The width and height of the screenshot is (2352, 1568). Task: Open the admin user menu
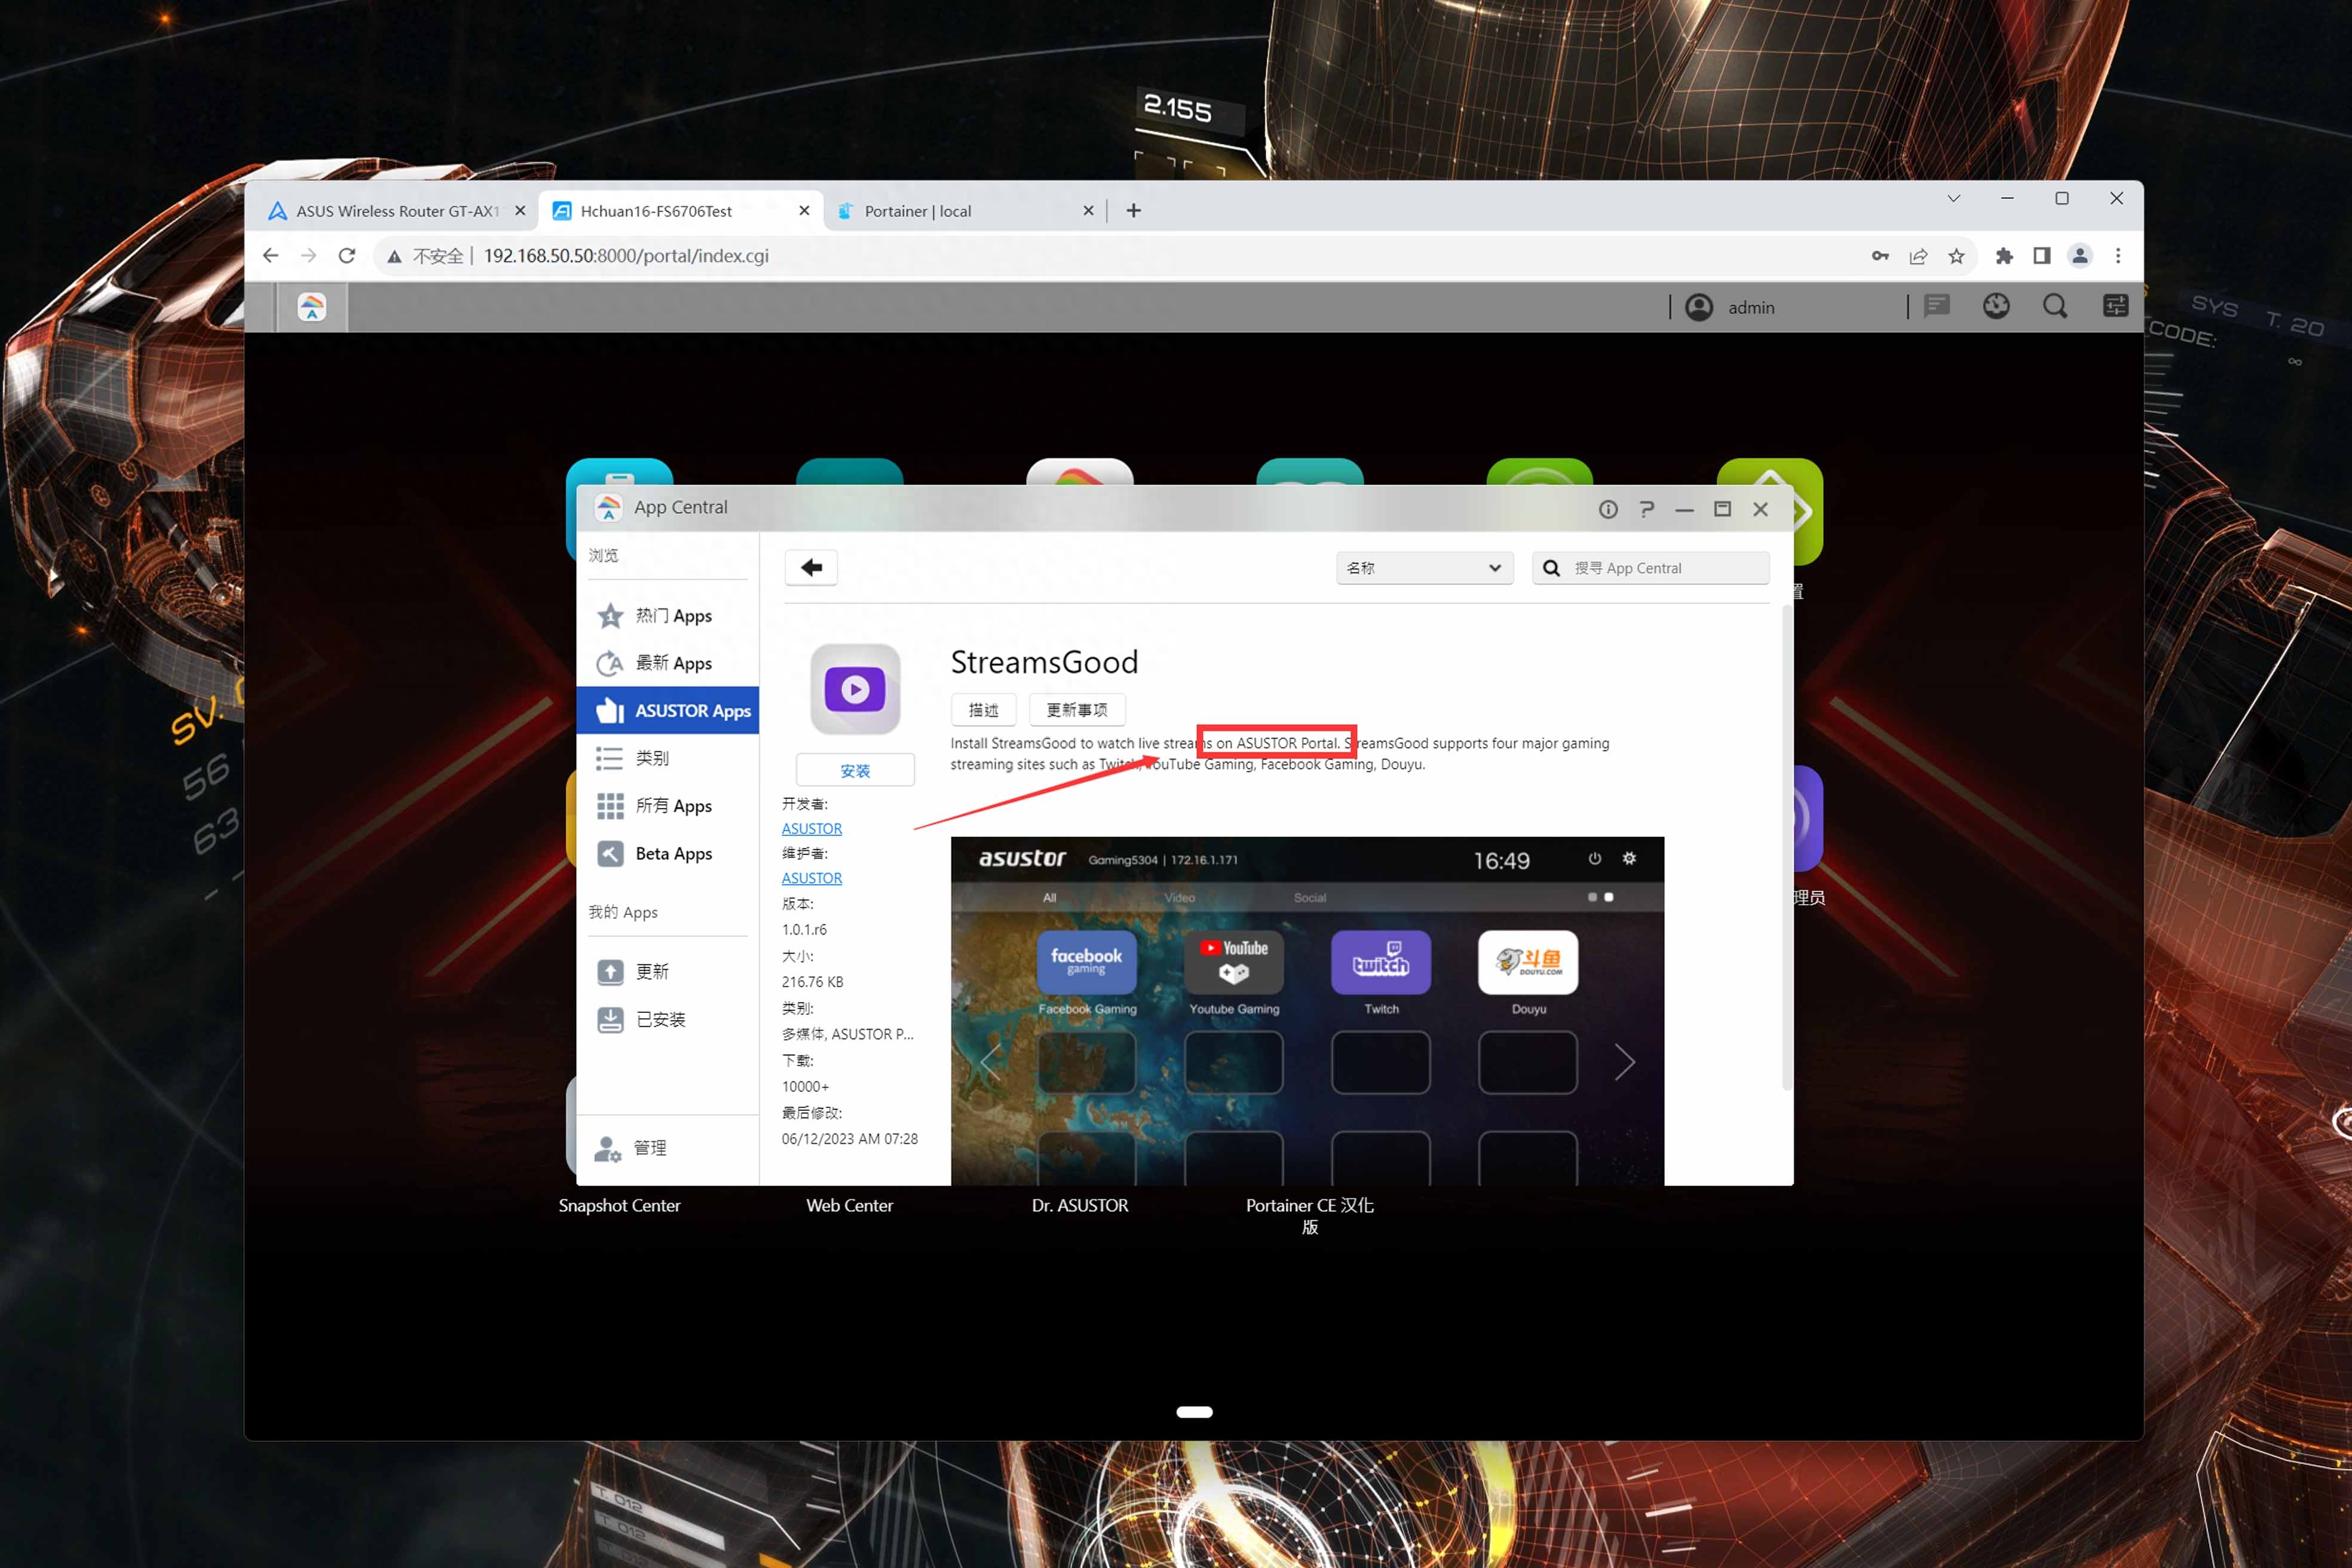pyautogui.click(x=1731, y=307)
